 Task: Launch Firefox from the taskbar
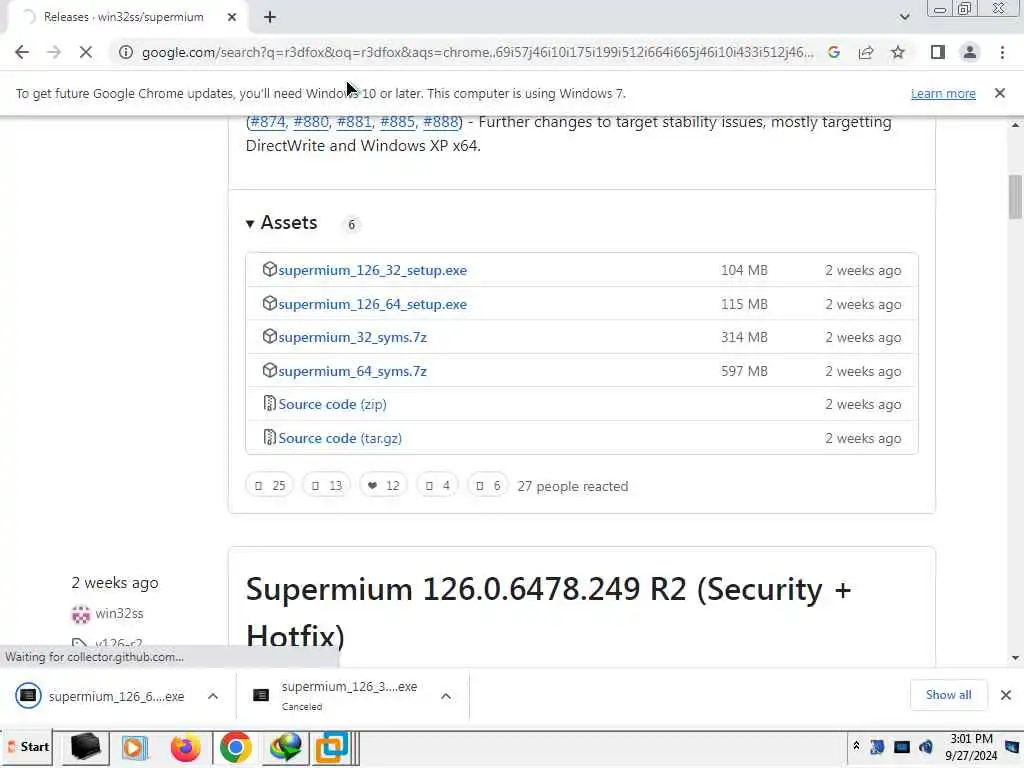tap(185, 746)
